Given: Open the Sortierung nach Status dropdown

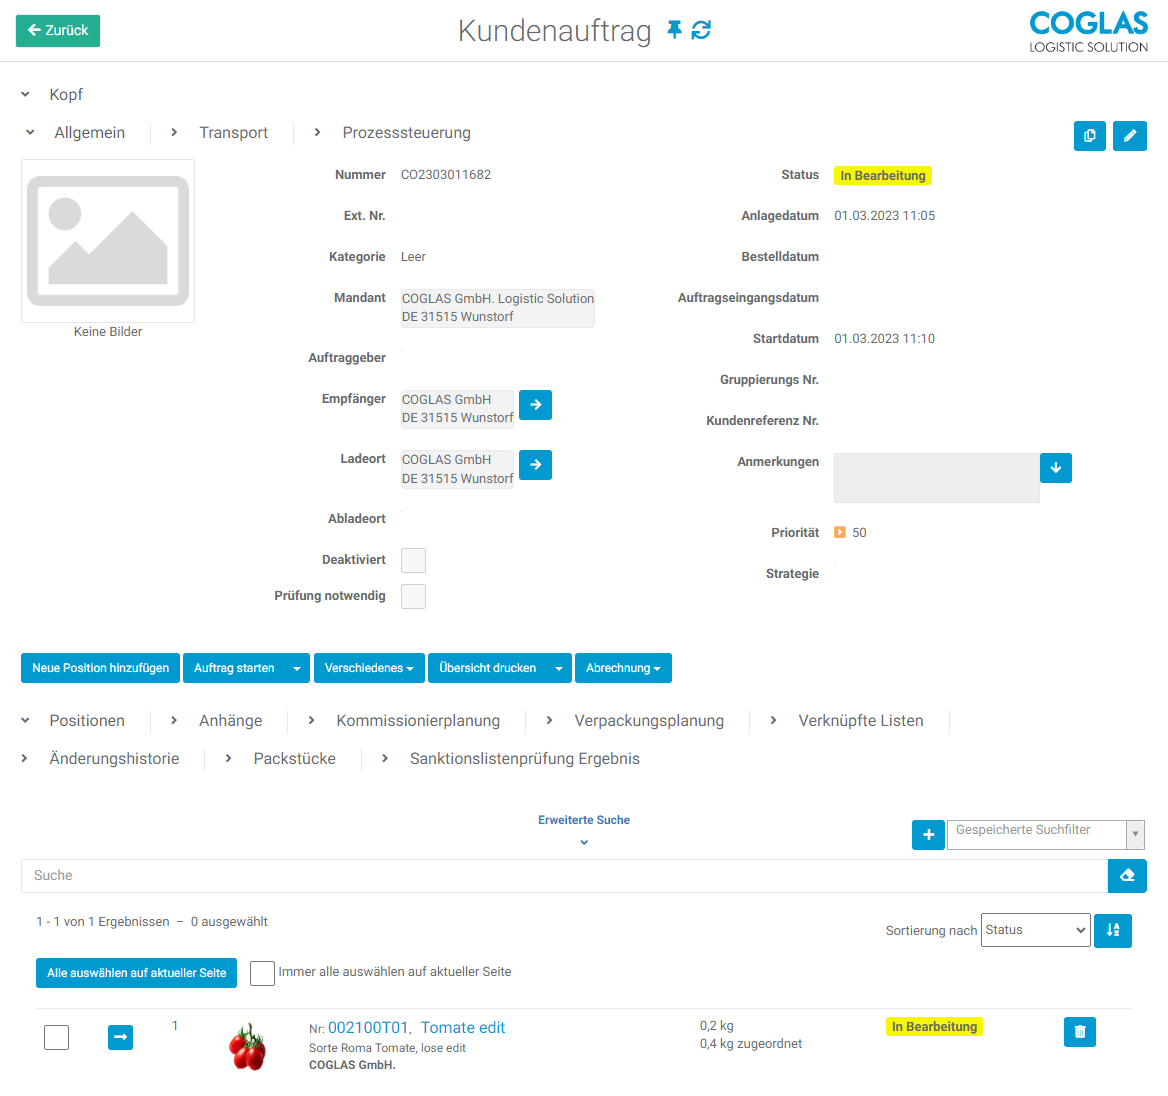Looking at the screenshot, I should 1035,930.
